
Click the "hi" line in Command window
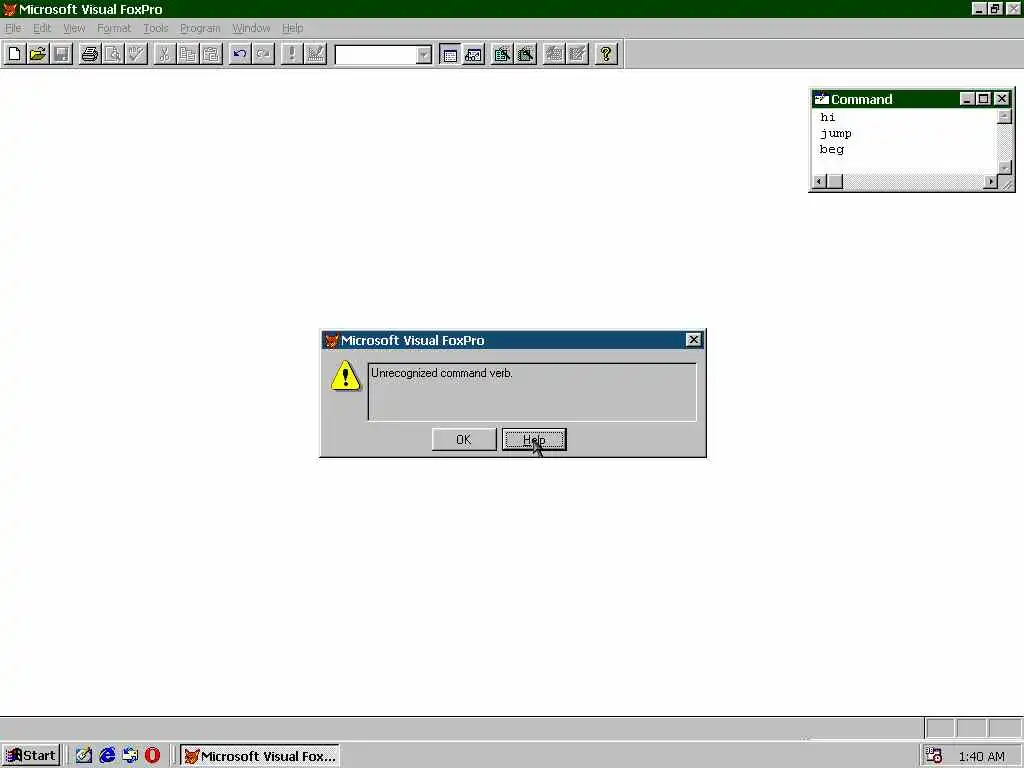point(827,118)
